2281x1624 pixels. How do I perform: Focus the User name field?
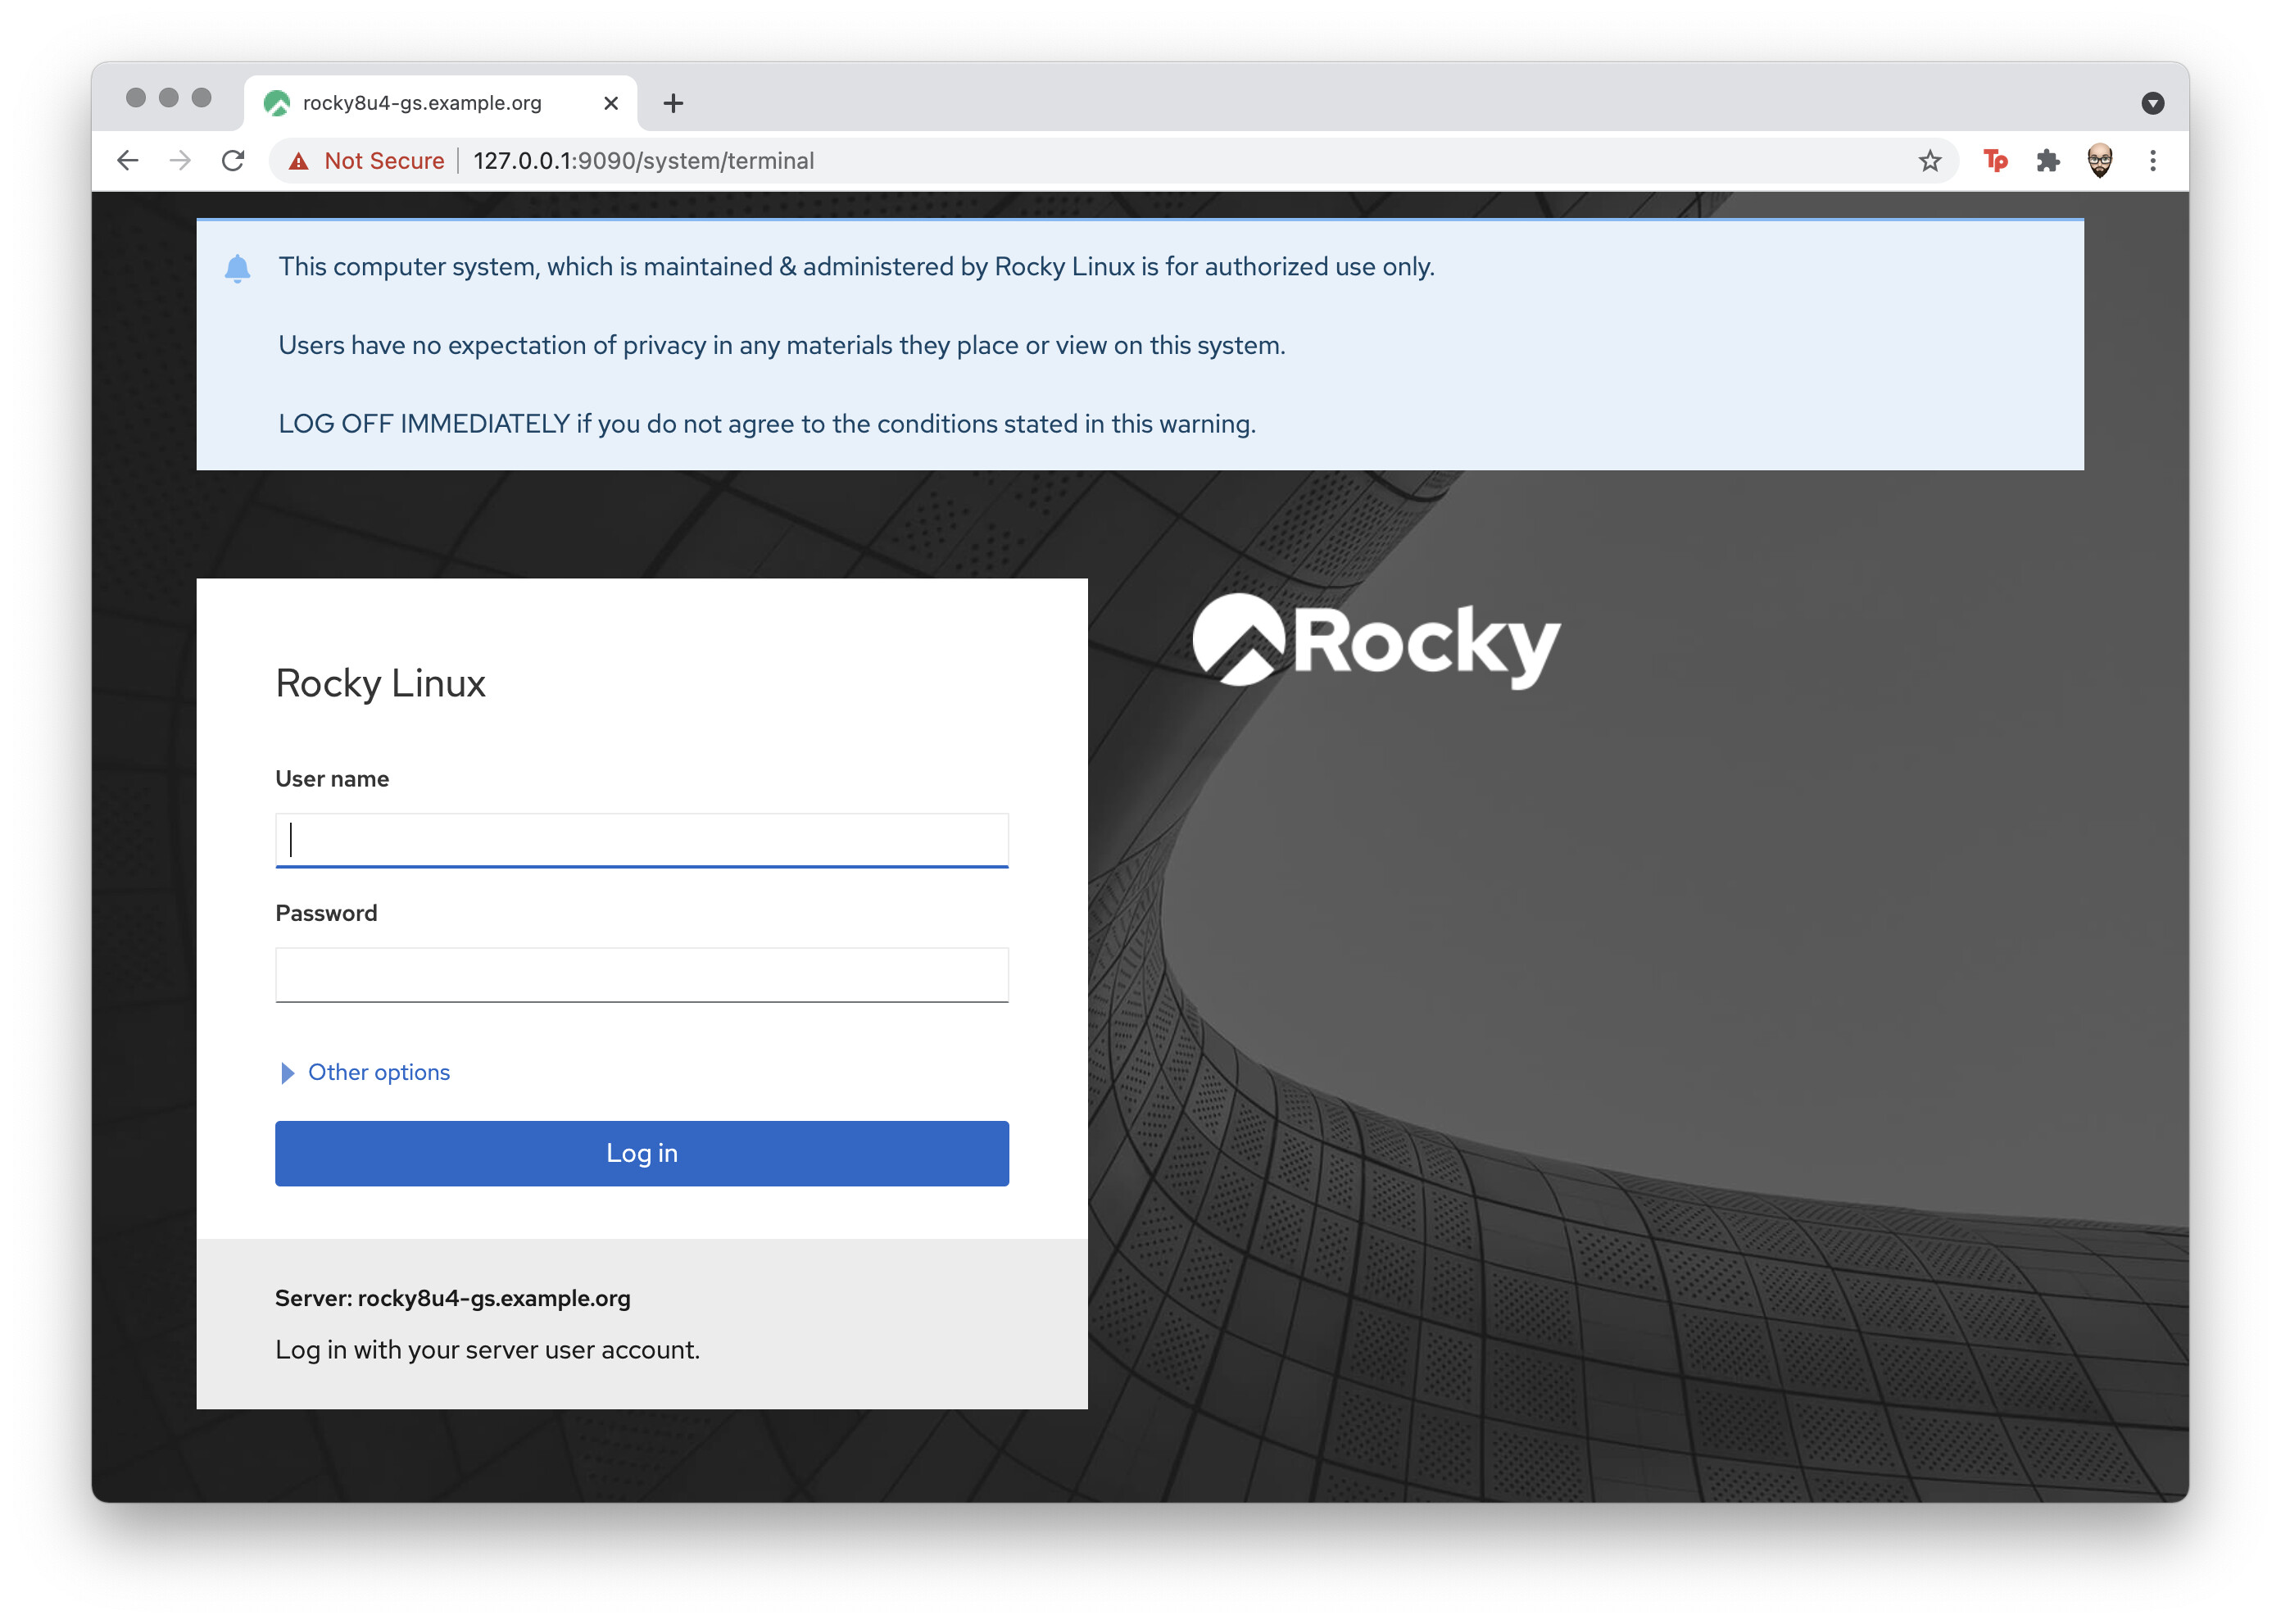click(641, 839)
